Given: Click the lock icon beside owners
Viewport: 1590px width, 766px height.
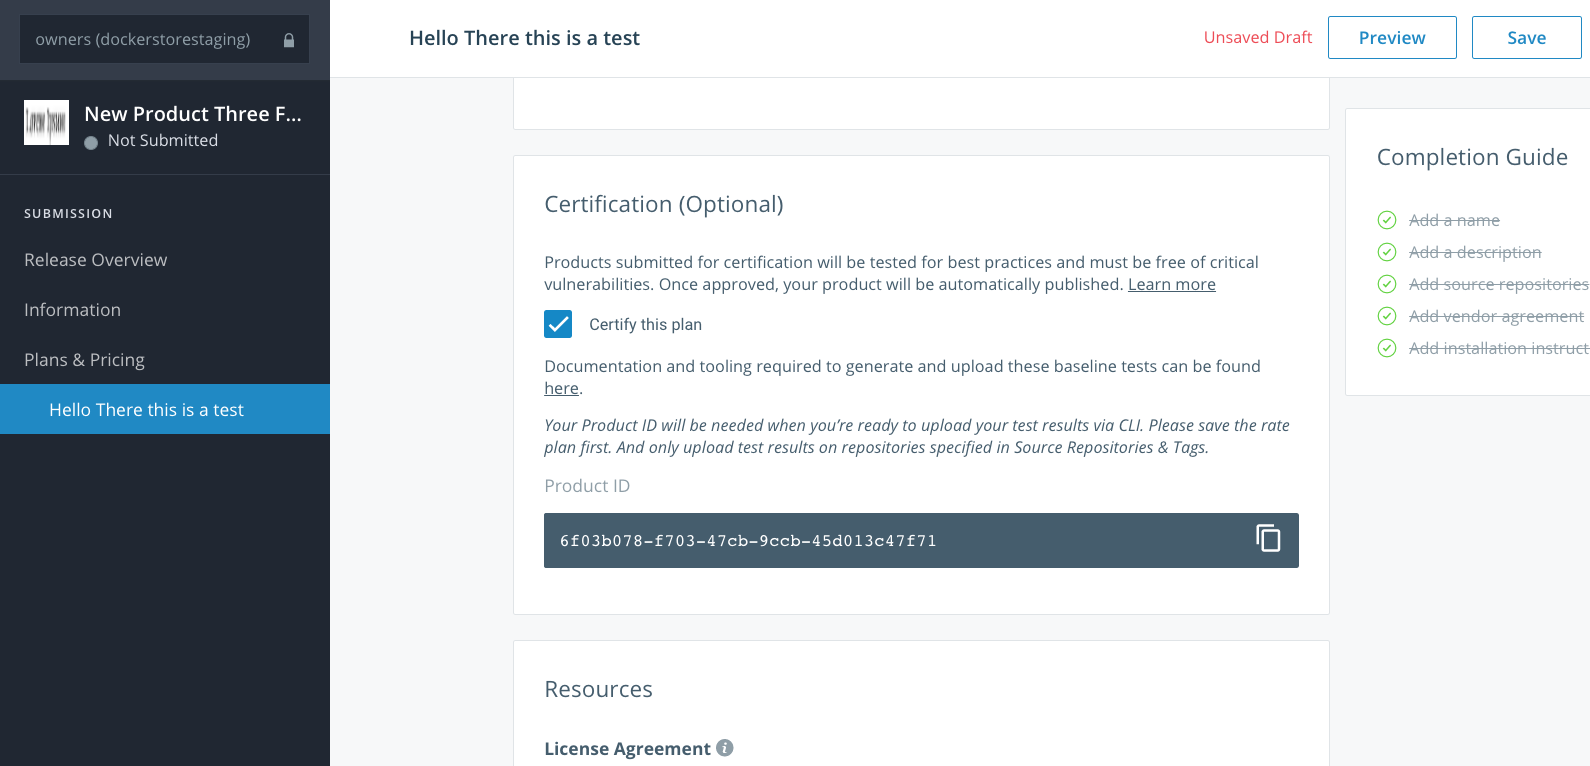Looking at the screenshot, I should tap(289, 40).
